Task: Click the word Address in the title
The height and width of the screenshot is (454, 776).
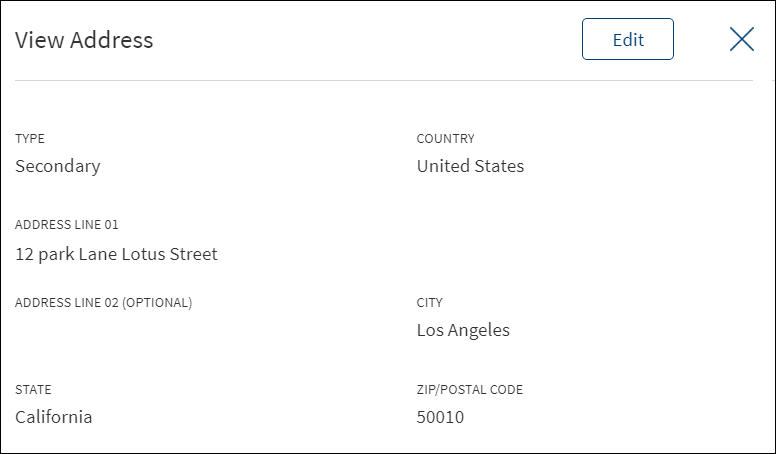Action: pos(111,40)
